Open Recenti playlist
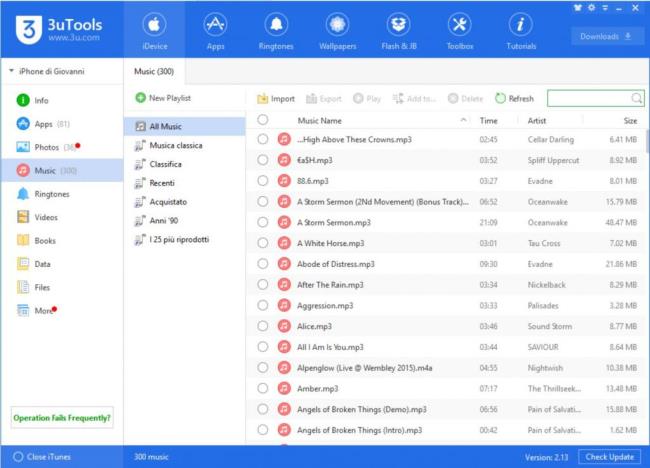 tap(184, 183)
